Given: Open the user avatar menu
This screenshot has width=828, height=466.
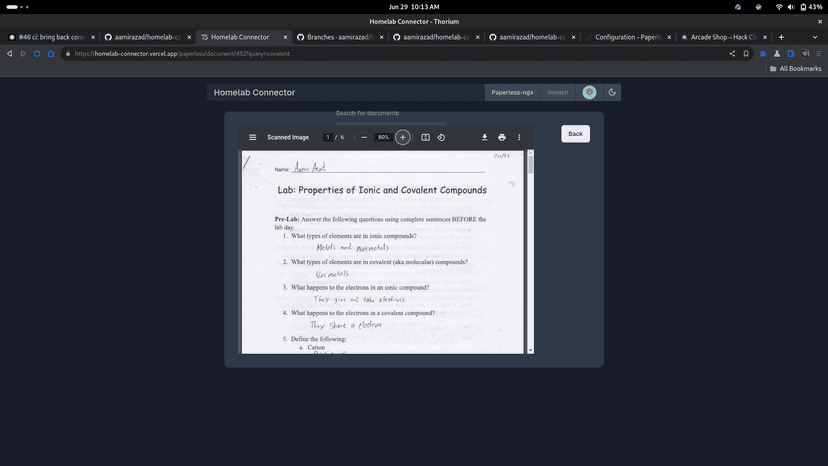Looking at the screenshot, I should pyautogui.click(x=589, y=92).
